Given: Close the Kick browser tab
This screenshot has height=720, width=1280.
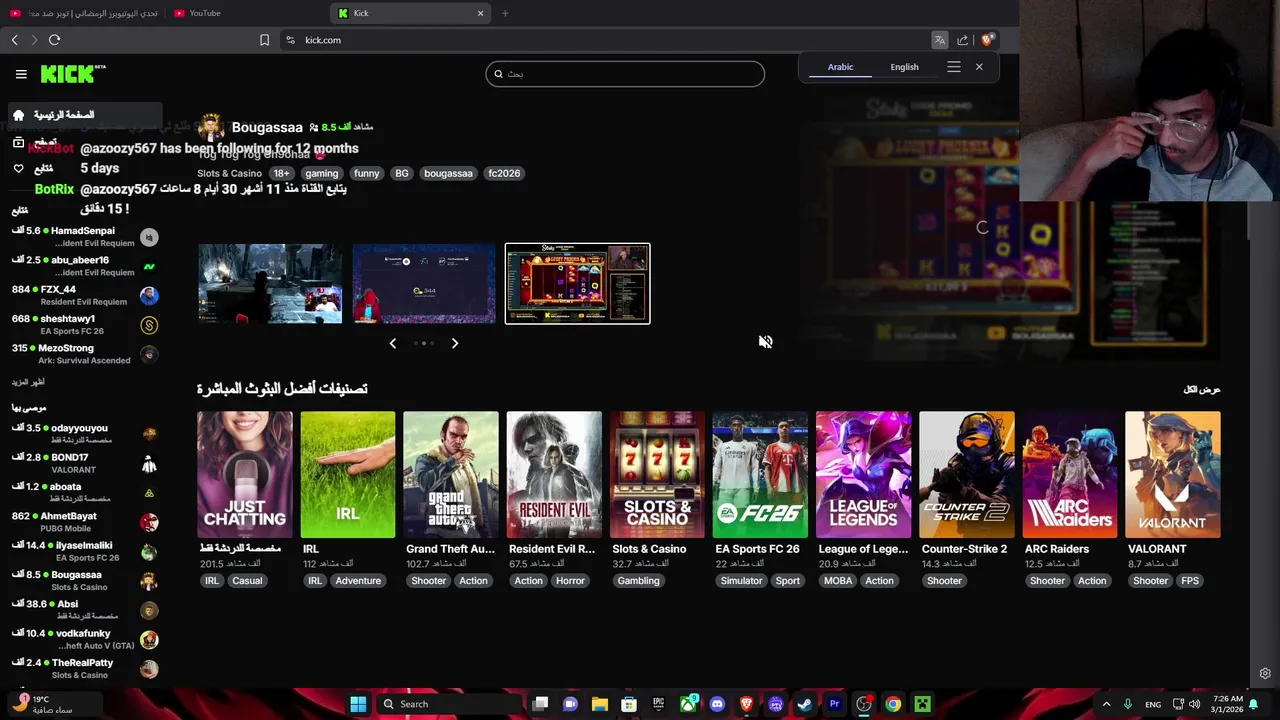Looking at the screenshot, I should coord(480,13).
